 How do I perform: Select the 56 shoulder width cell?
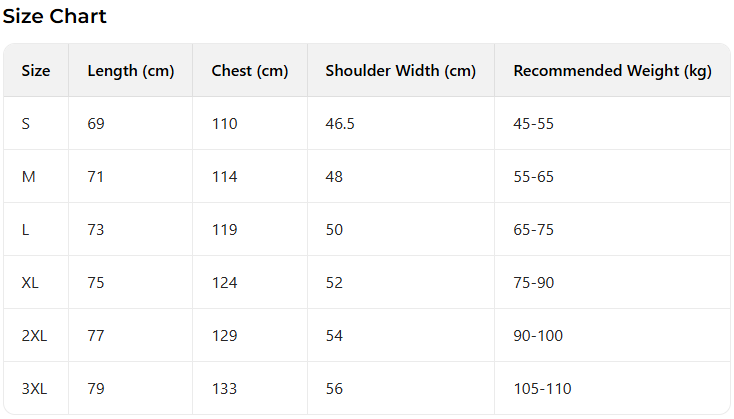coord(334,388)
